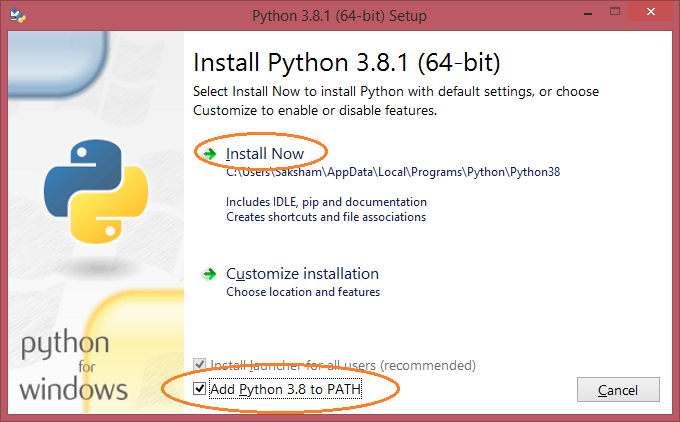Click the Python installer icon in title bar
The width and height of the screenshot is (680, 422).
click(x=17, y=15)
